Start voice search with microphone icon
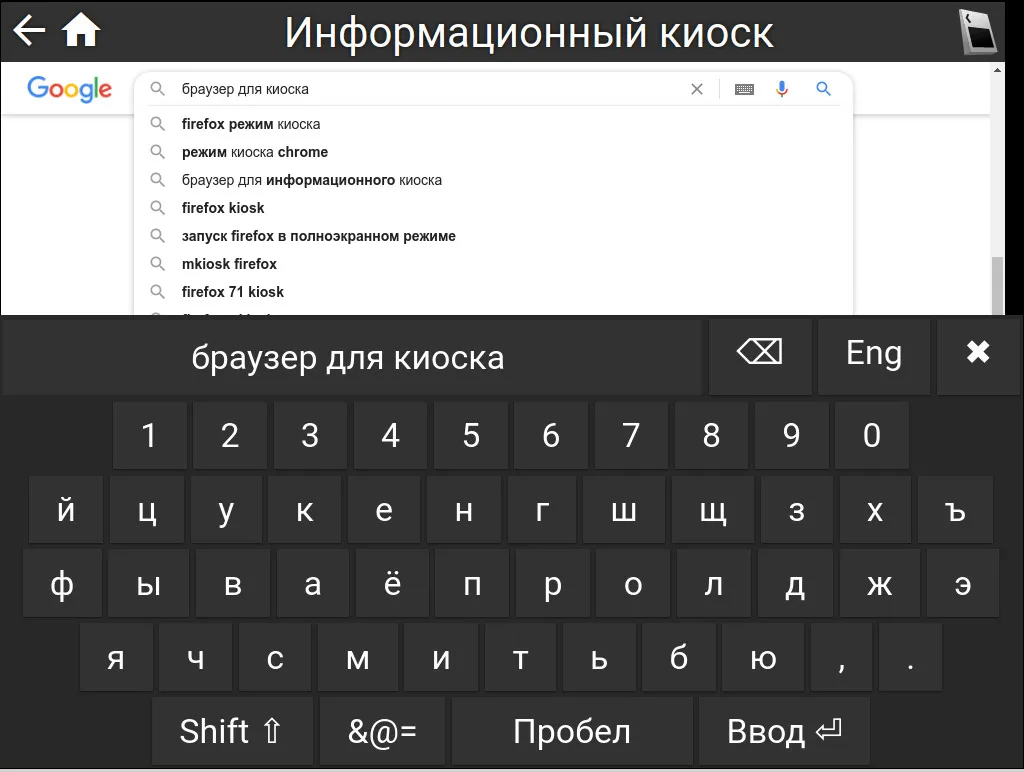Image resolution: width=1024 pixels, height=772 pixels. coord(782,89)
